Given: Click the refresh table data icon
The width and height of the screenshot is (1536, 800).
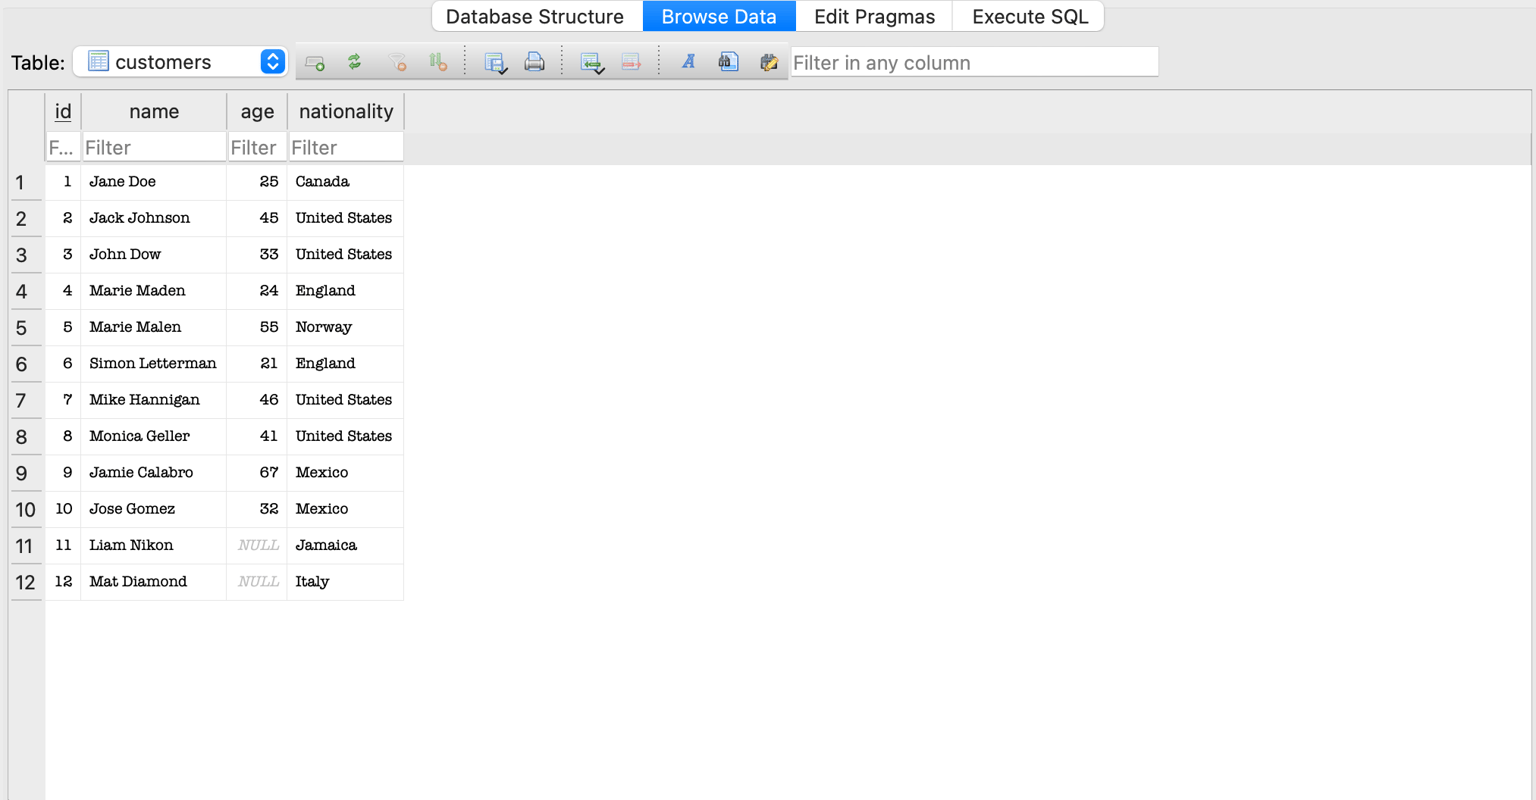Looking at the screenshot, I should click(x=354, y=62).
